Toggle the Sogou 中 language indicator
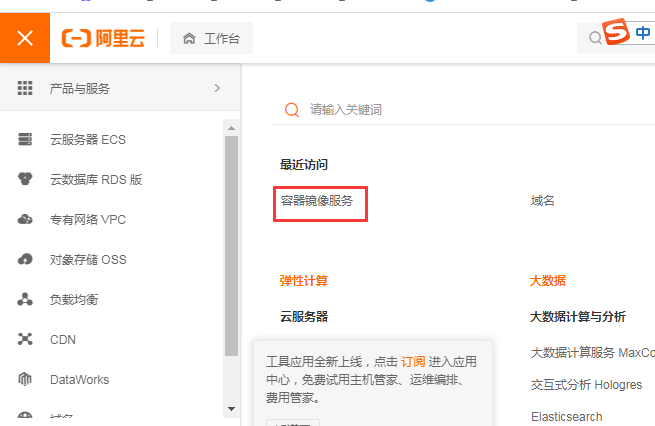 (642, 33)
